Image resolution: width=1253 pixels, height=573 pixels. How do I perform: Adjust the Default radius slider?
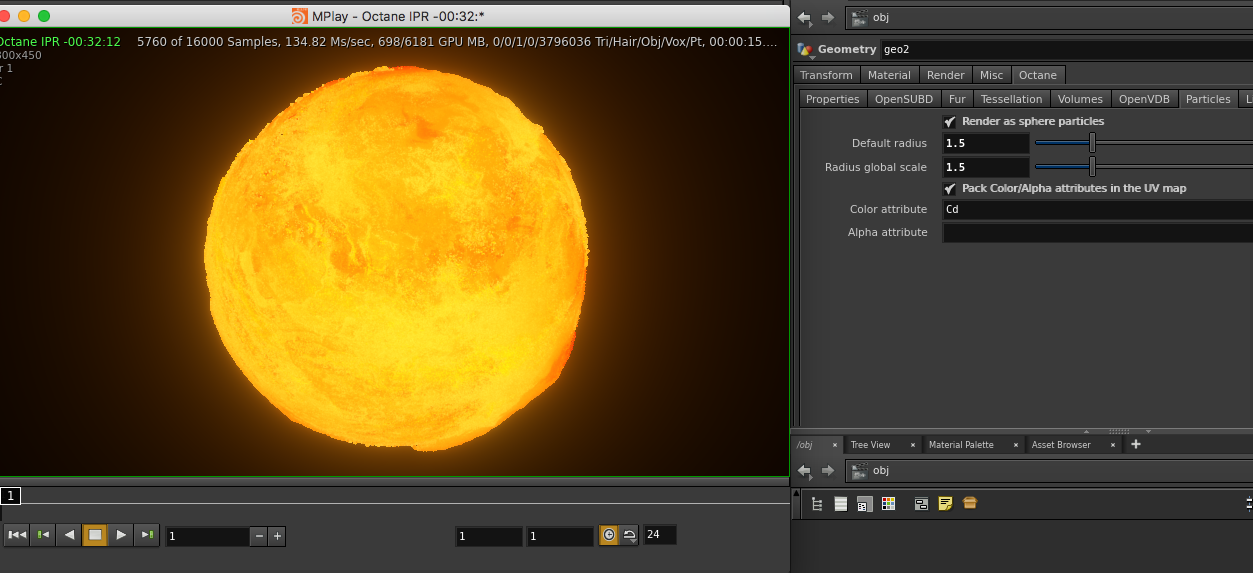tap(1092, 143)
